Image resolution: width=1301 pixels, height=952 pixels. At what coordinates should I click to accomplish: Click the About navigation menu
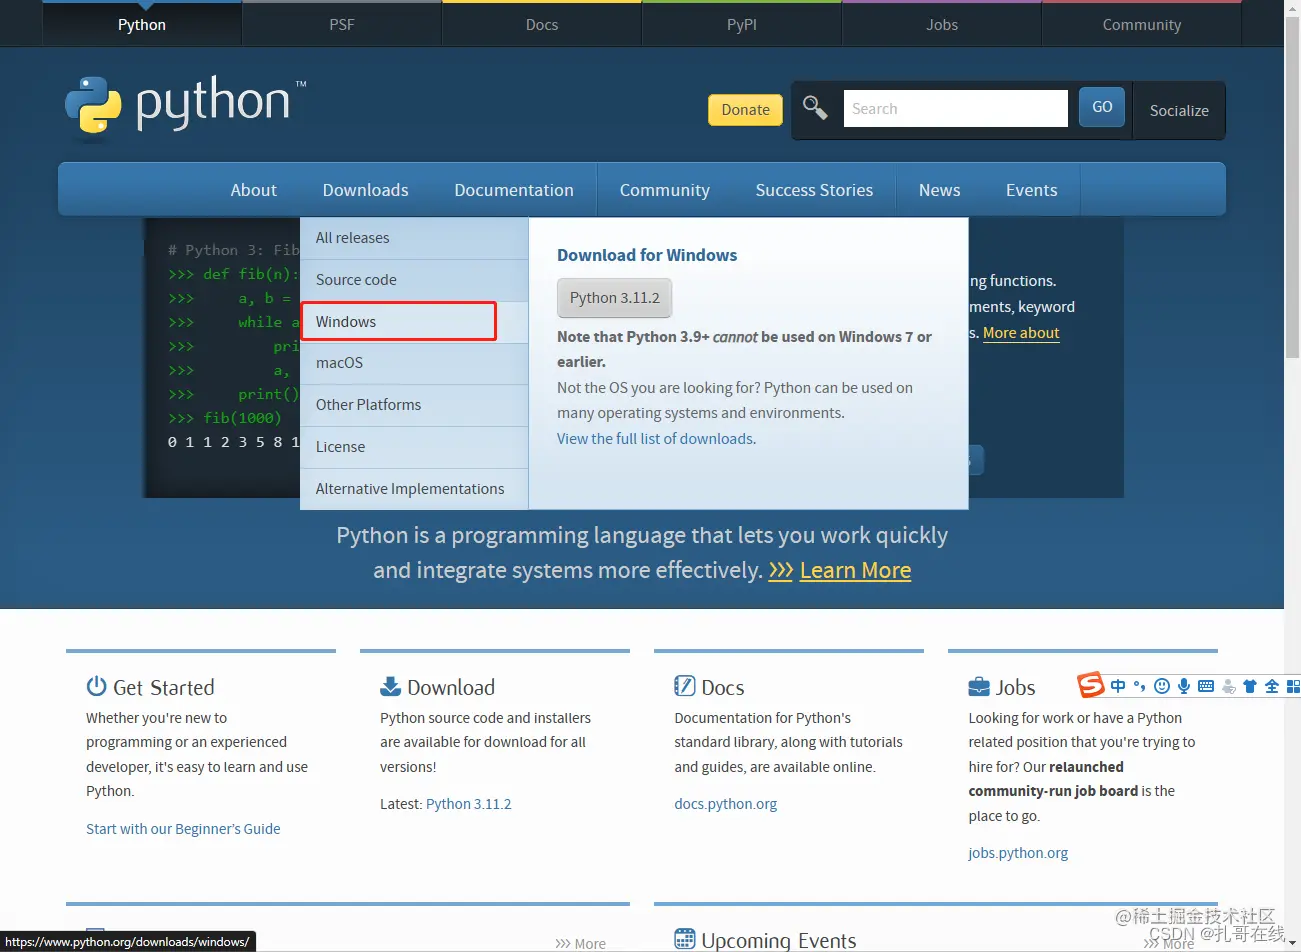click(x=254, y=190)
